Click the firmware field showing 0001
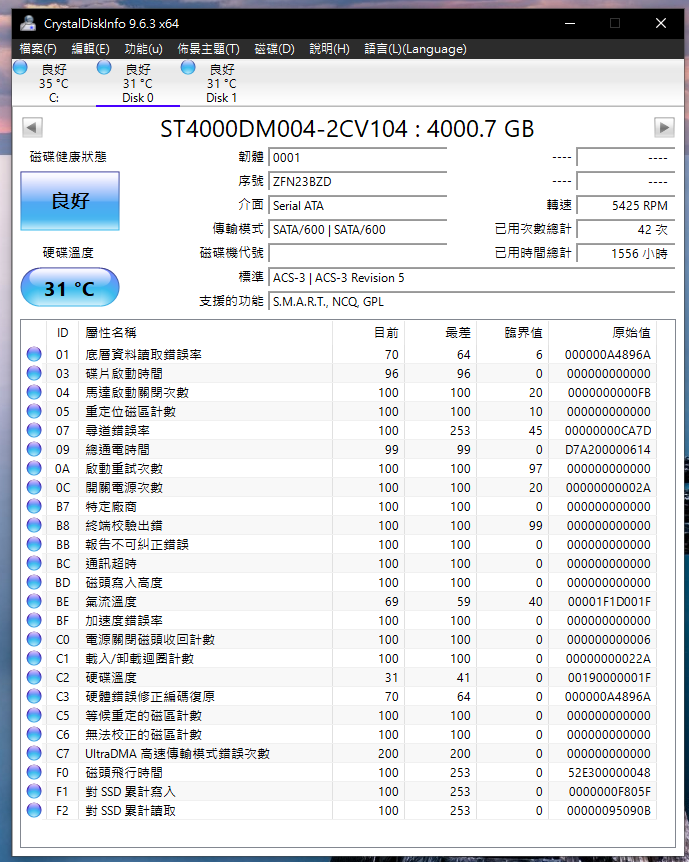This screenshot has width=689, height=862. pos(357,158)
